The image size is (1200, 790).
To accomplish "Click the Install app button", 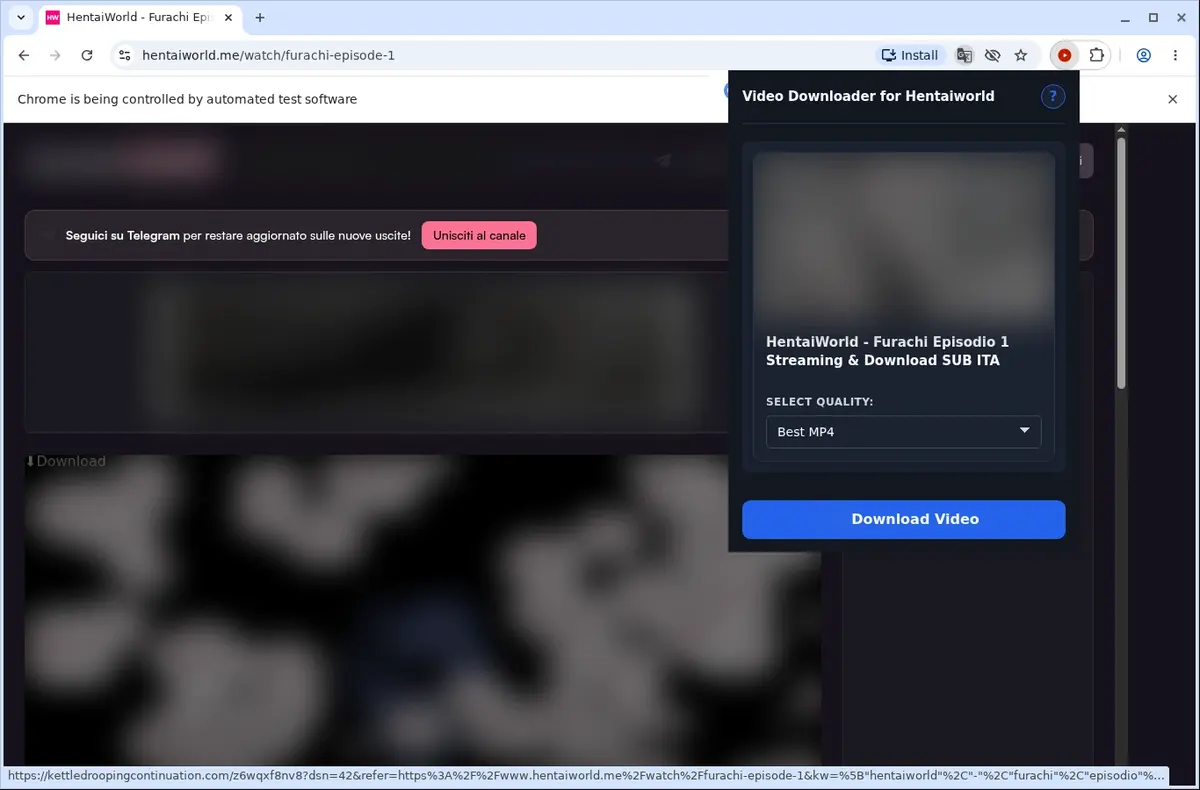I will click(x=909, y=56).
